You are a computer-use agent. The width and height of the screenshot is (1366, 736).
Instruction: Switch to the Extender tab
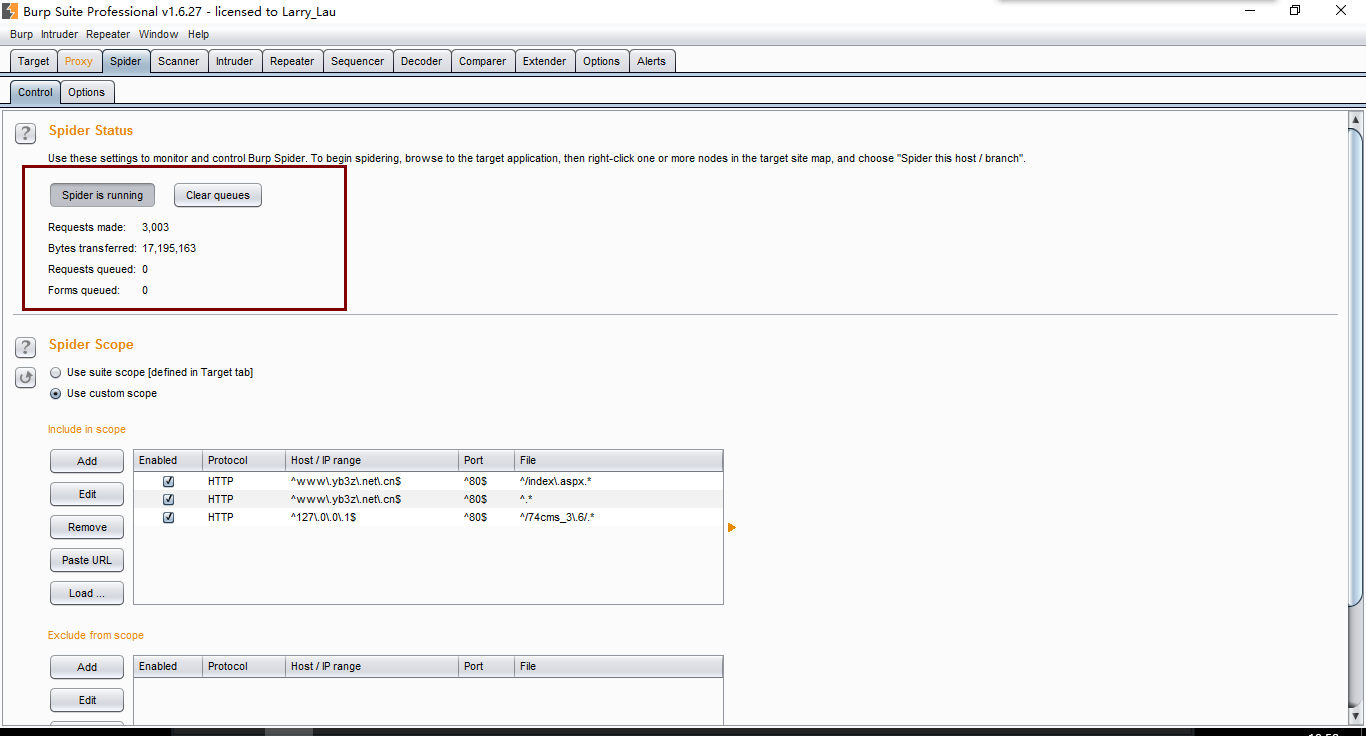point(545,61)
